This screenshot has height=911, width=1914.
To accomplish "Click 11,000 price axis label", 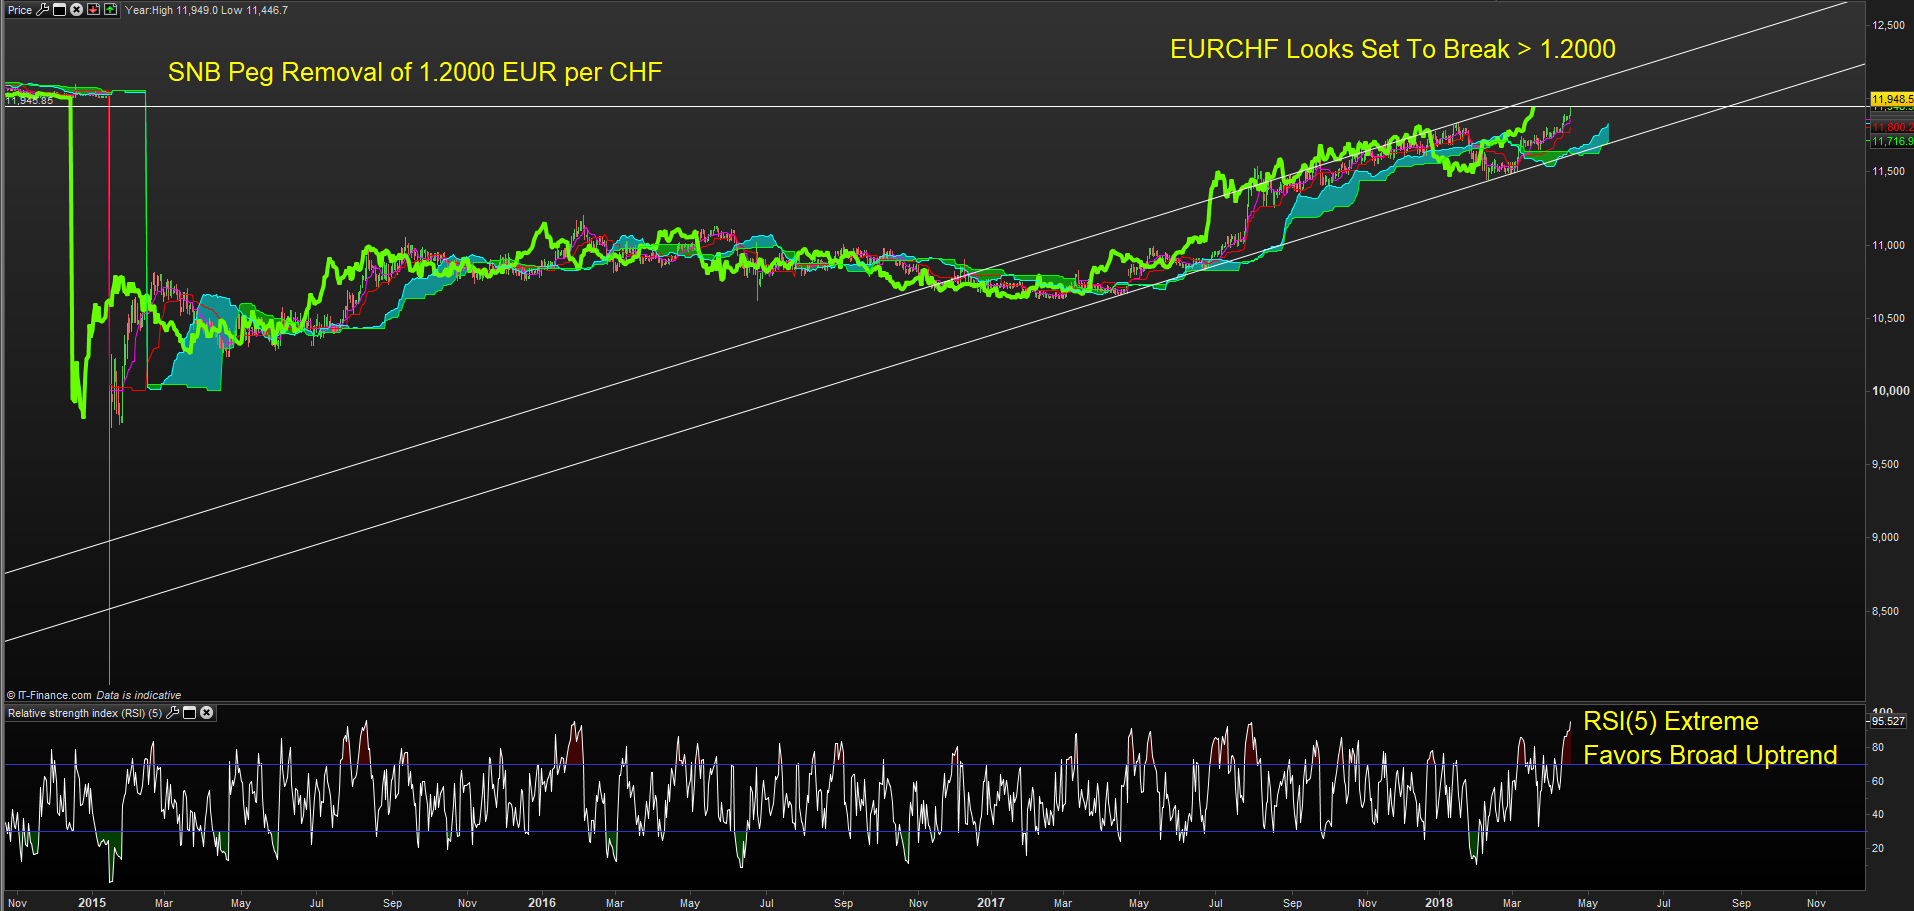I will tap(1888, 245).
